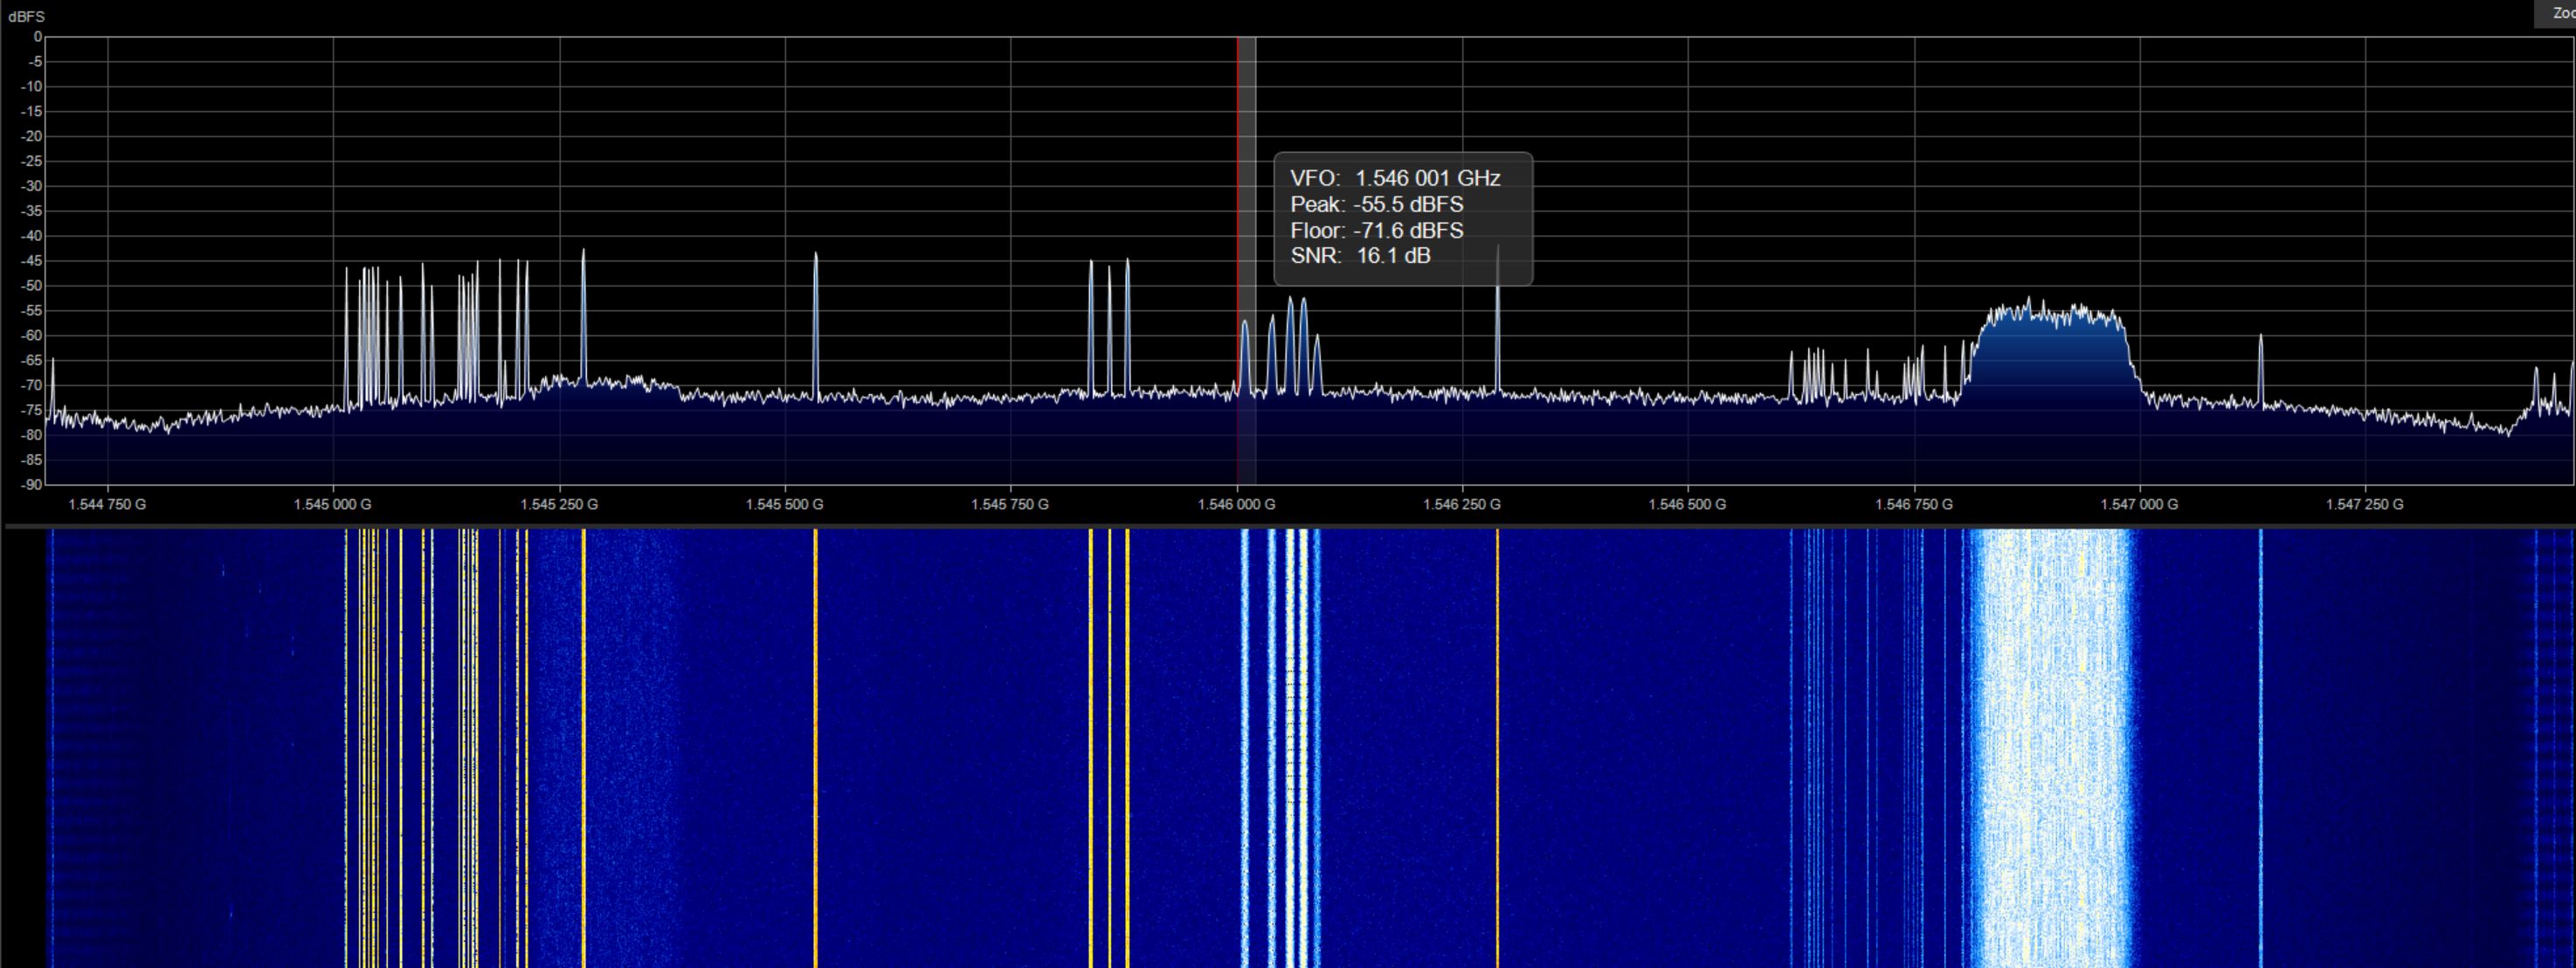Click the -90 level on dBFS scale
This screenshot has width=2576, height=968.
tap(33, 485)
